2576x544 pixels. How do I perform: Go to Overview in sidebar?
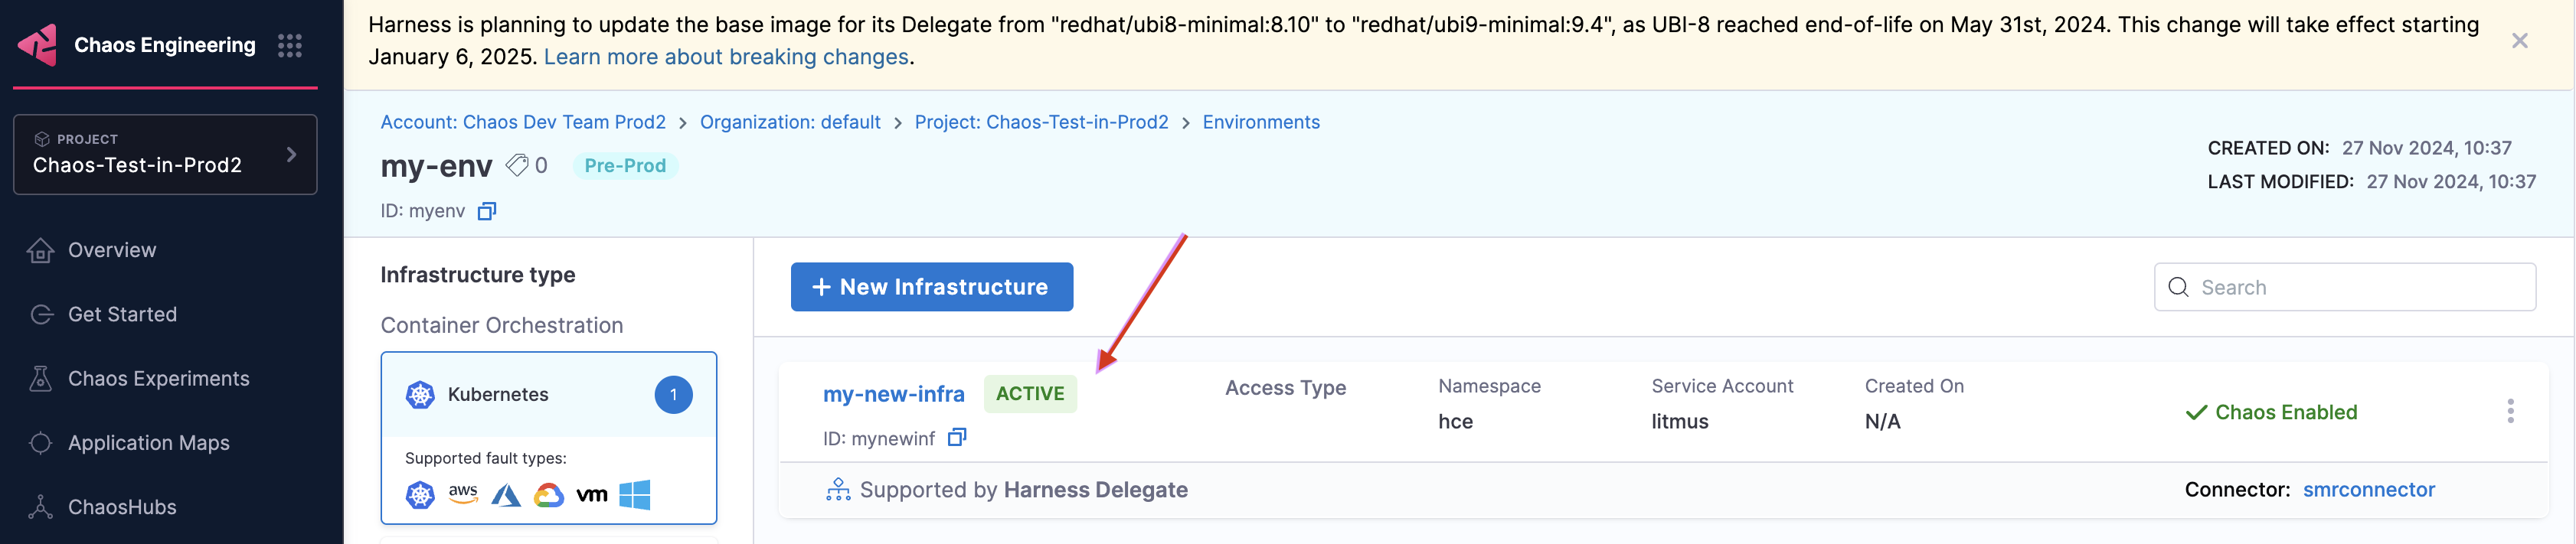pyautogui.click(x=112, y=250)
